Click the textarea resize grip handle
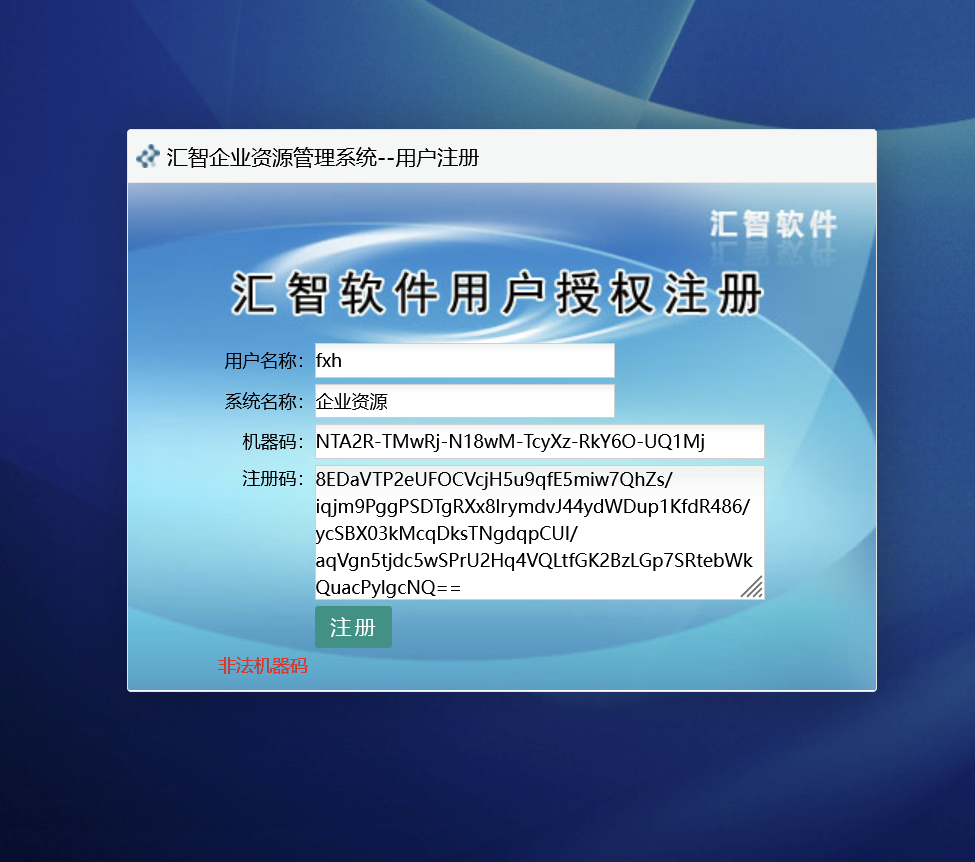This screenshot has height=862, width=975. click(x=752, y=588)
